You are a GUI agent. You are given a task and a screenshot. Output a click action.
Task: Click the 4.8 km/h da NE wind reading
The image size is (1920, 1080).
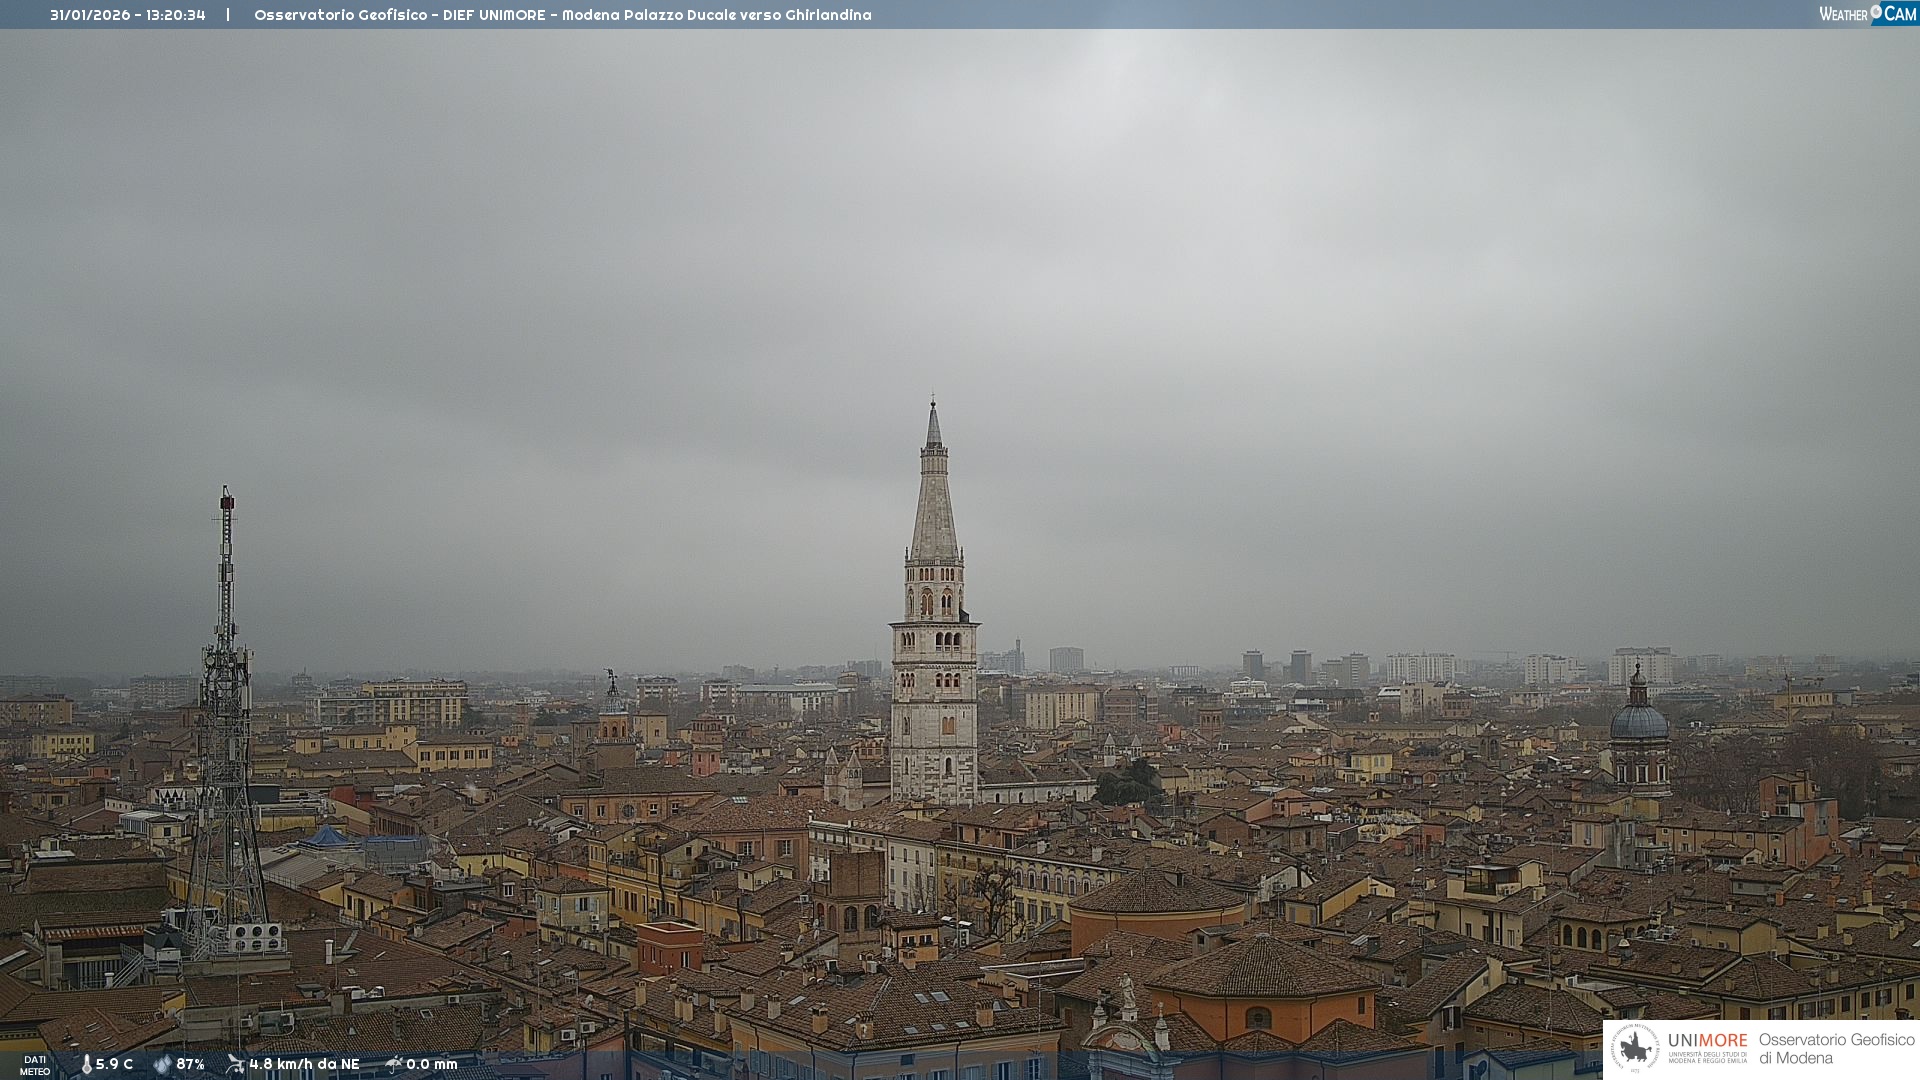coord(304,1064)
